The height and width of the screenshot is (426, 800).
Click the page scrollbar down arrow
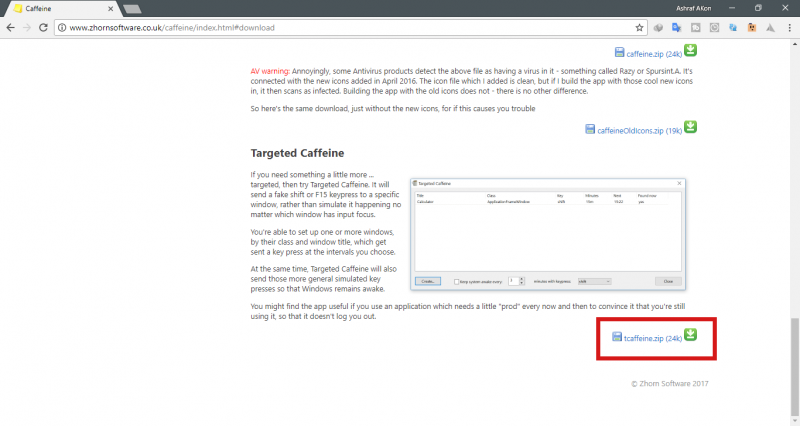[x=795, y=421]
